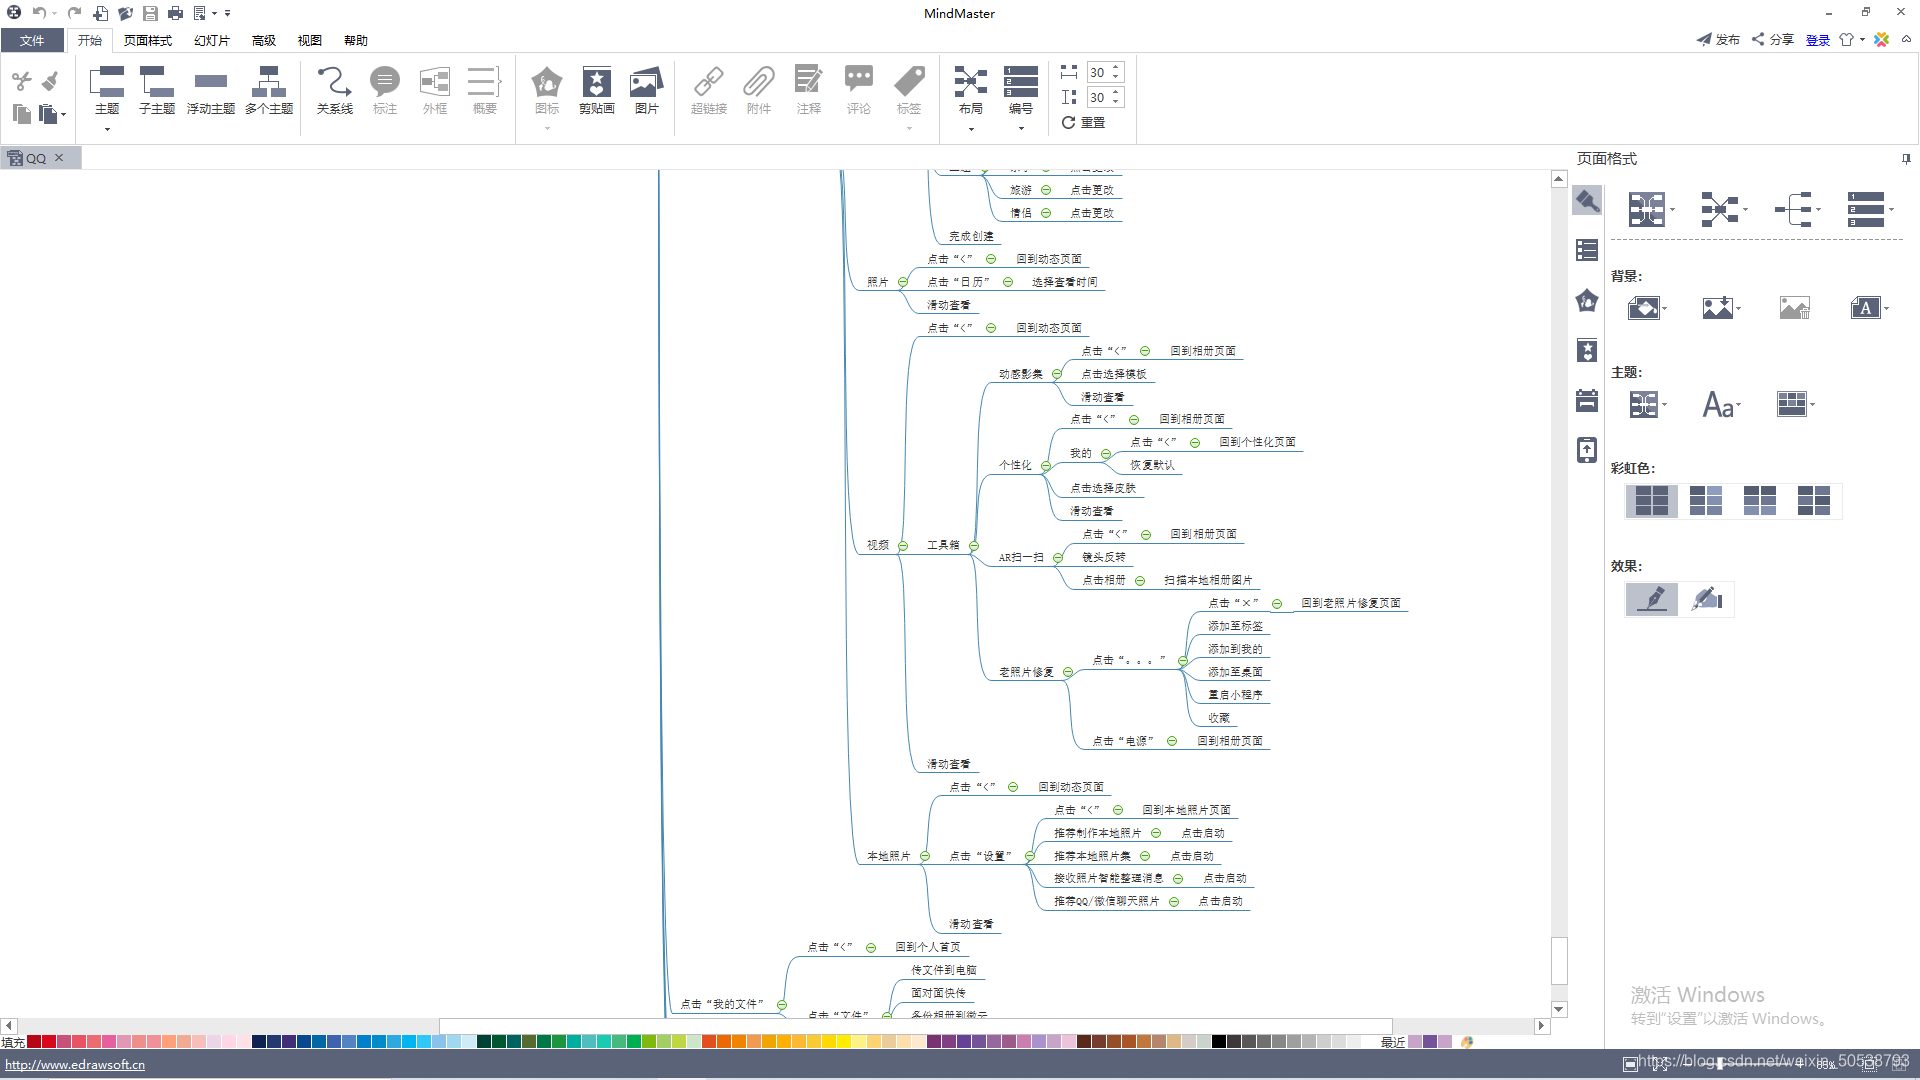Open the 页面样式 ribbon tab
Screen dimensions: 1920x1080
point(147,41)
